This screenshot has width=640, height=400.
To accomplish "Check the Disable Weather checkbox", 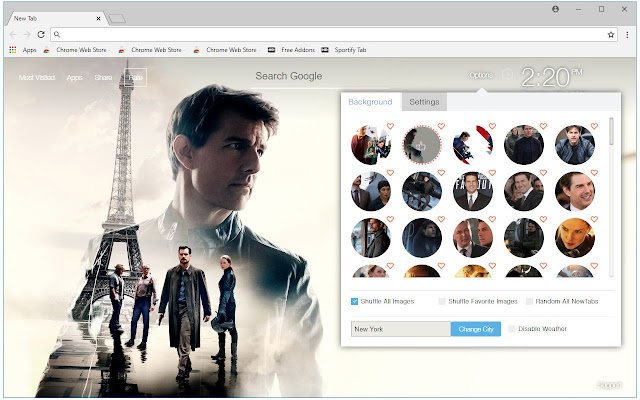I will tap(511, 329).
